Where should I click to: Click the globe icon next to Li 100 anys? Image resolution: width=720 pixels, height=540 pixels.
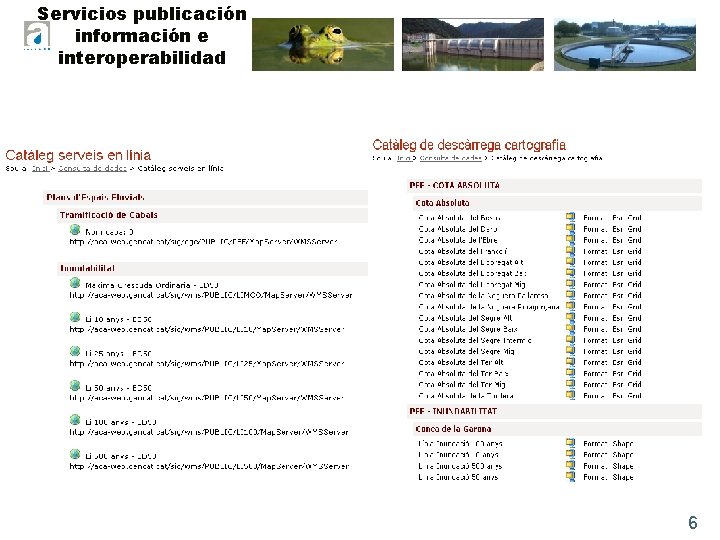point(75,420)
